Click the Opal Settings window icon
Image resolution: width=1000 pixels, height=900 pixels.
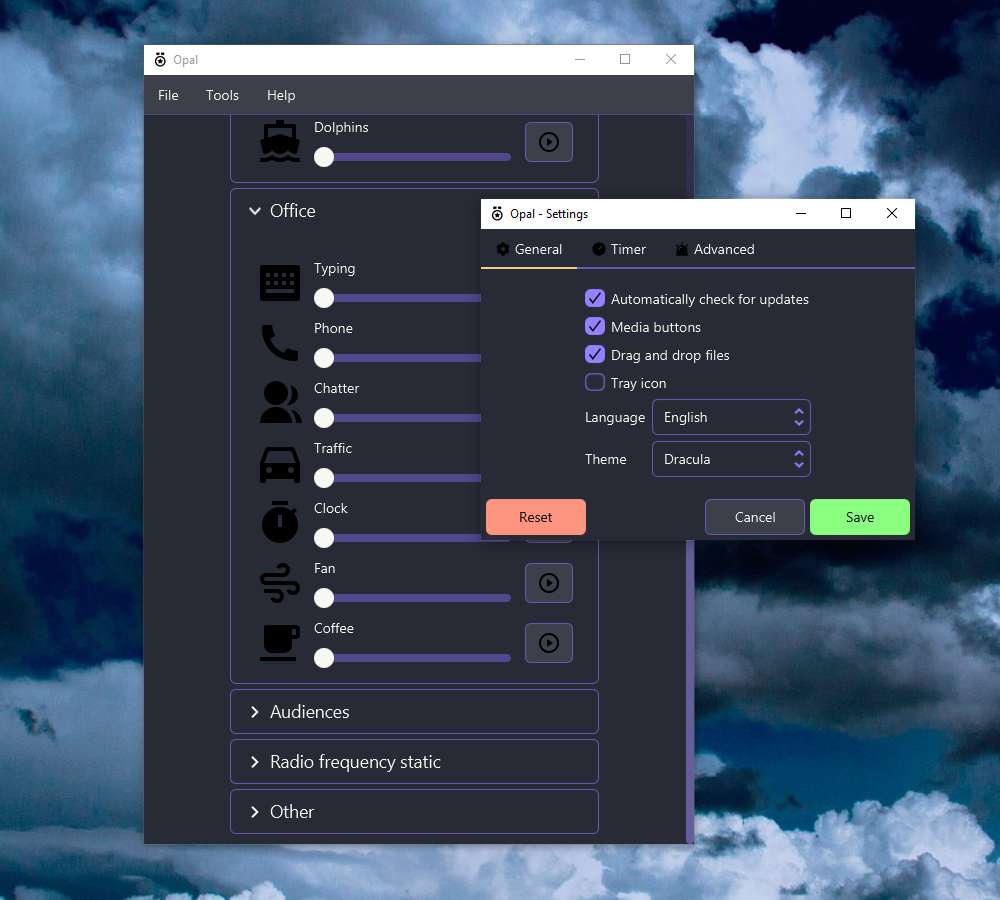tap(497, 214)
